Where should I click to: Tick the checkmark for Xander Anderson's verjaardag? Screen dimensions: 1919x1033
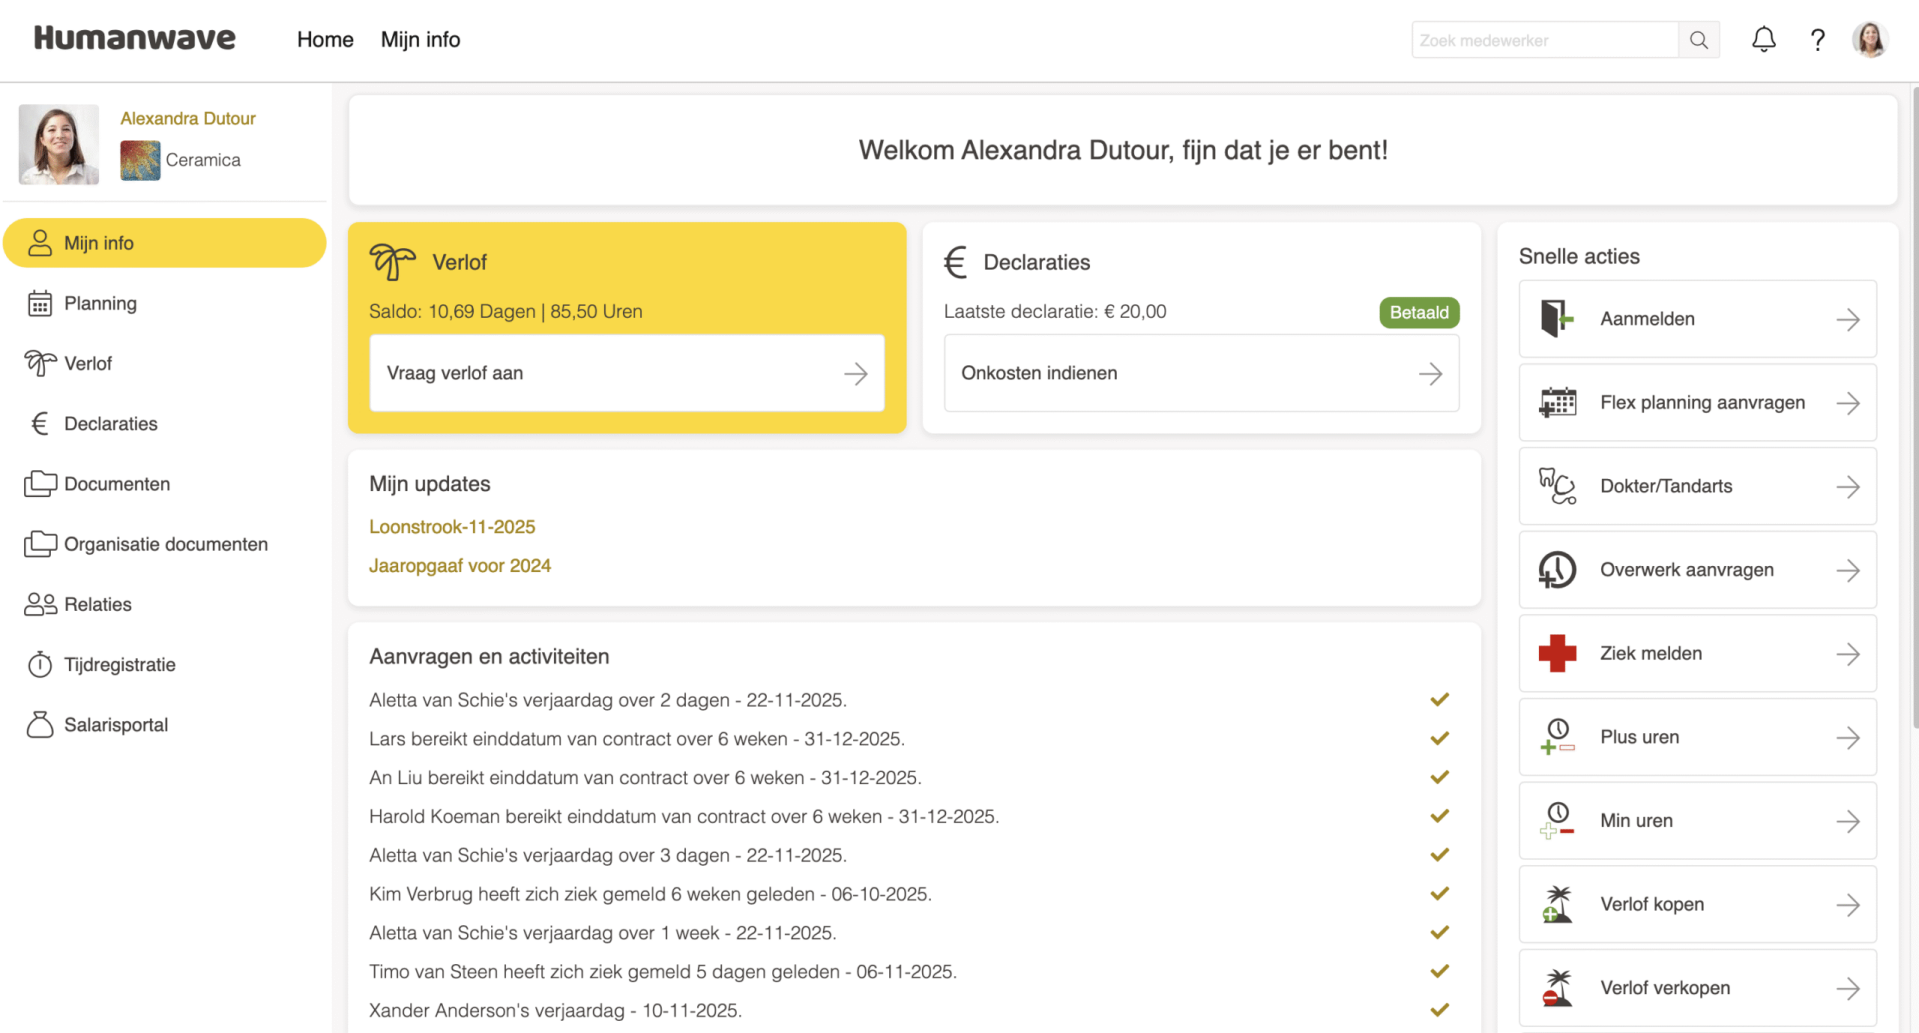(1439, 1010)
